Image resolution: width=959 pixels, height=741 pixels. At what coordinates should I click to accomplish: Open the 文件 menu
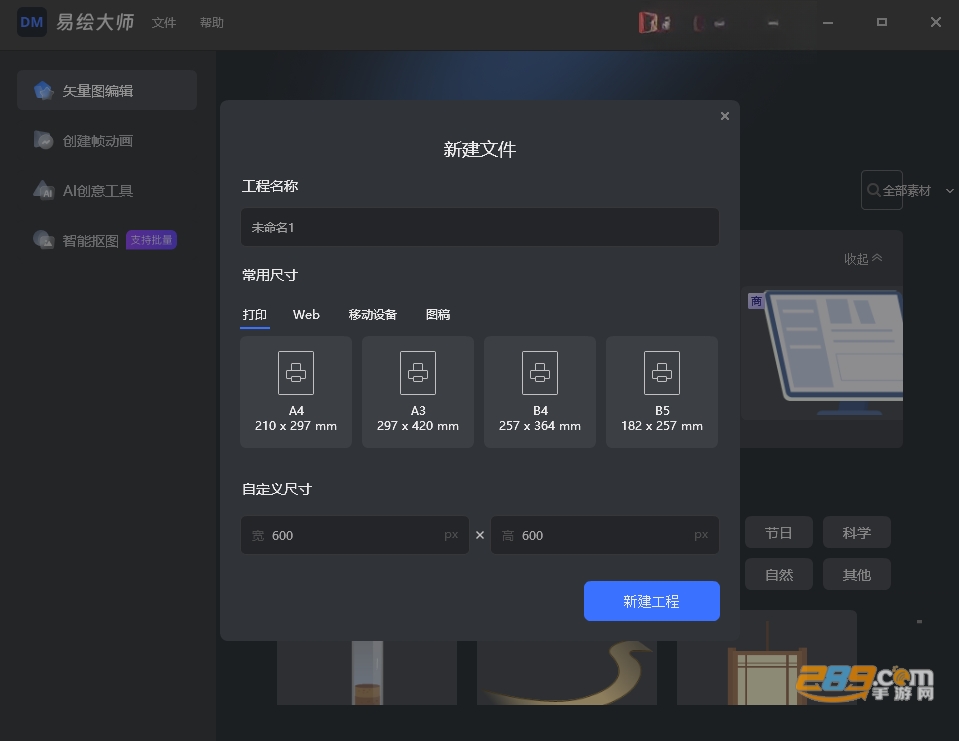(164, 23)
